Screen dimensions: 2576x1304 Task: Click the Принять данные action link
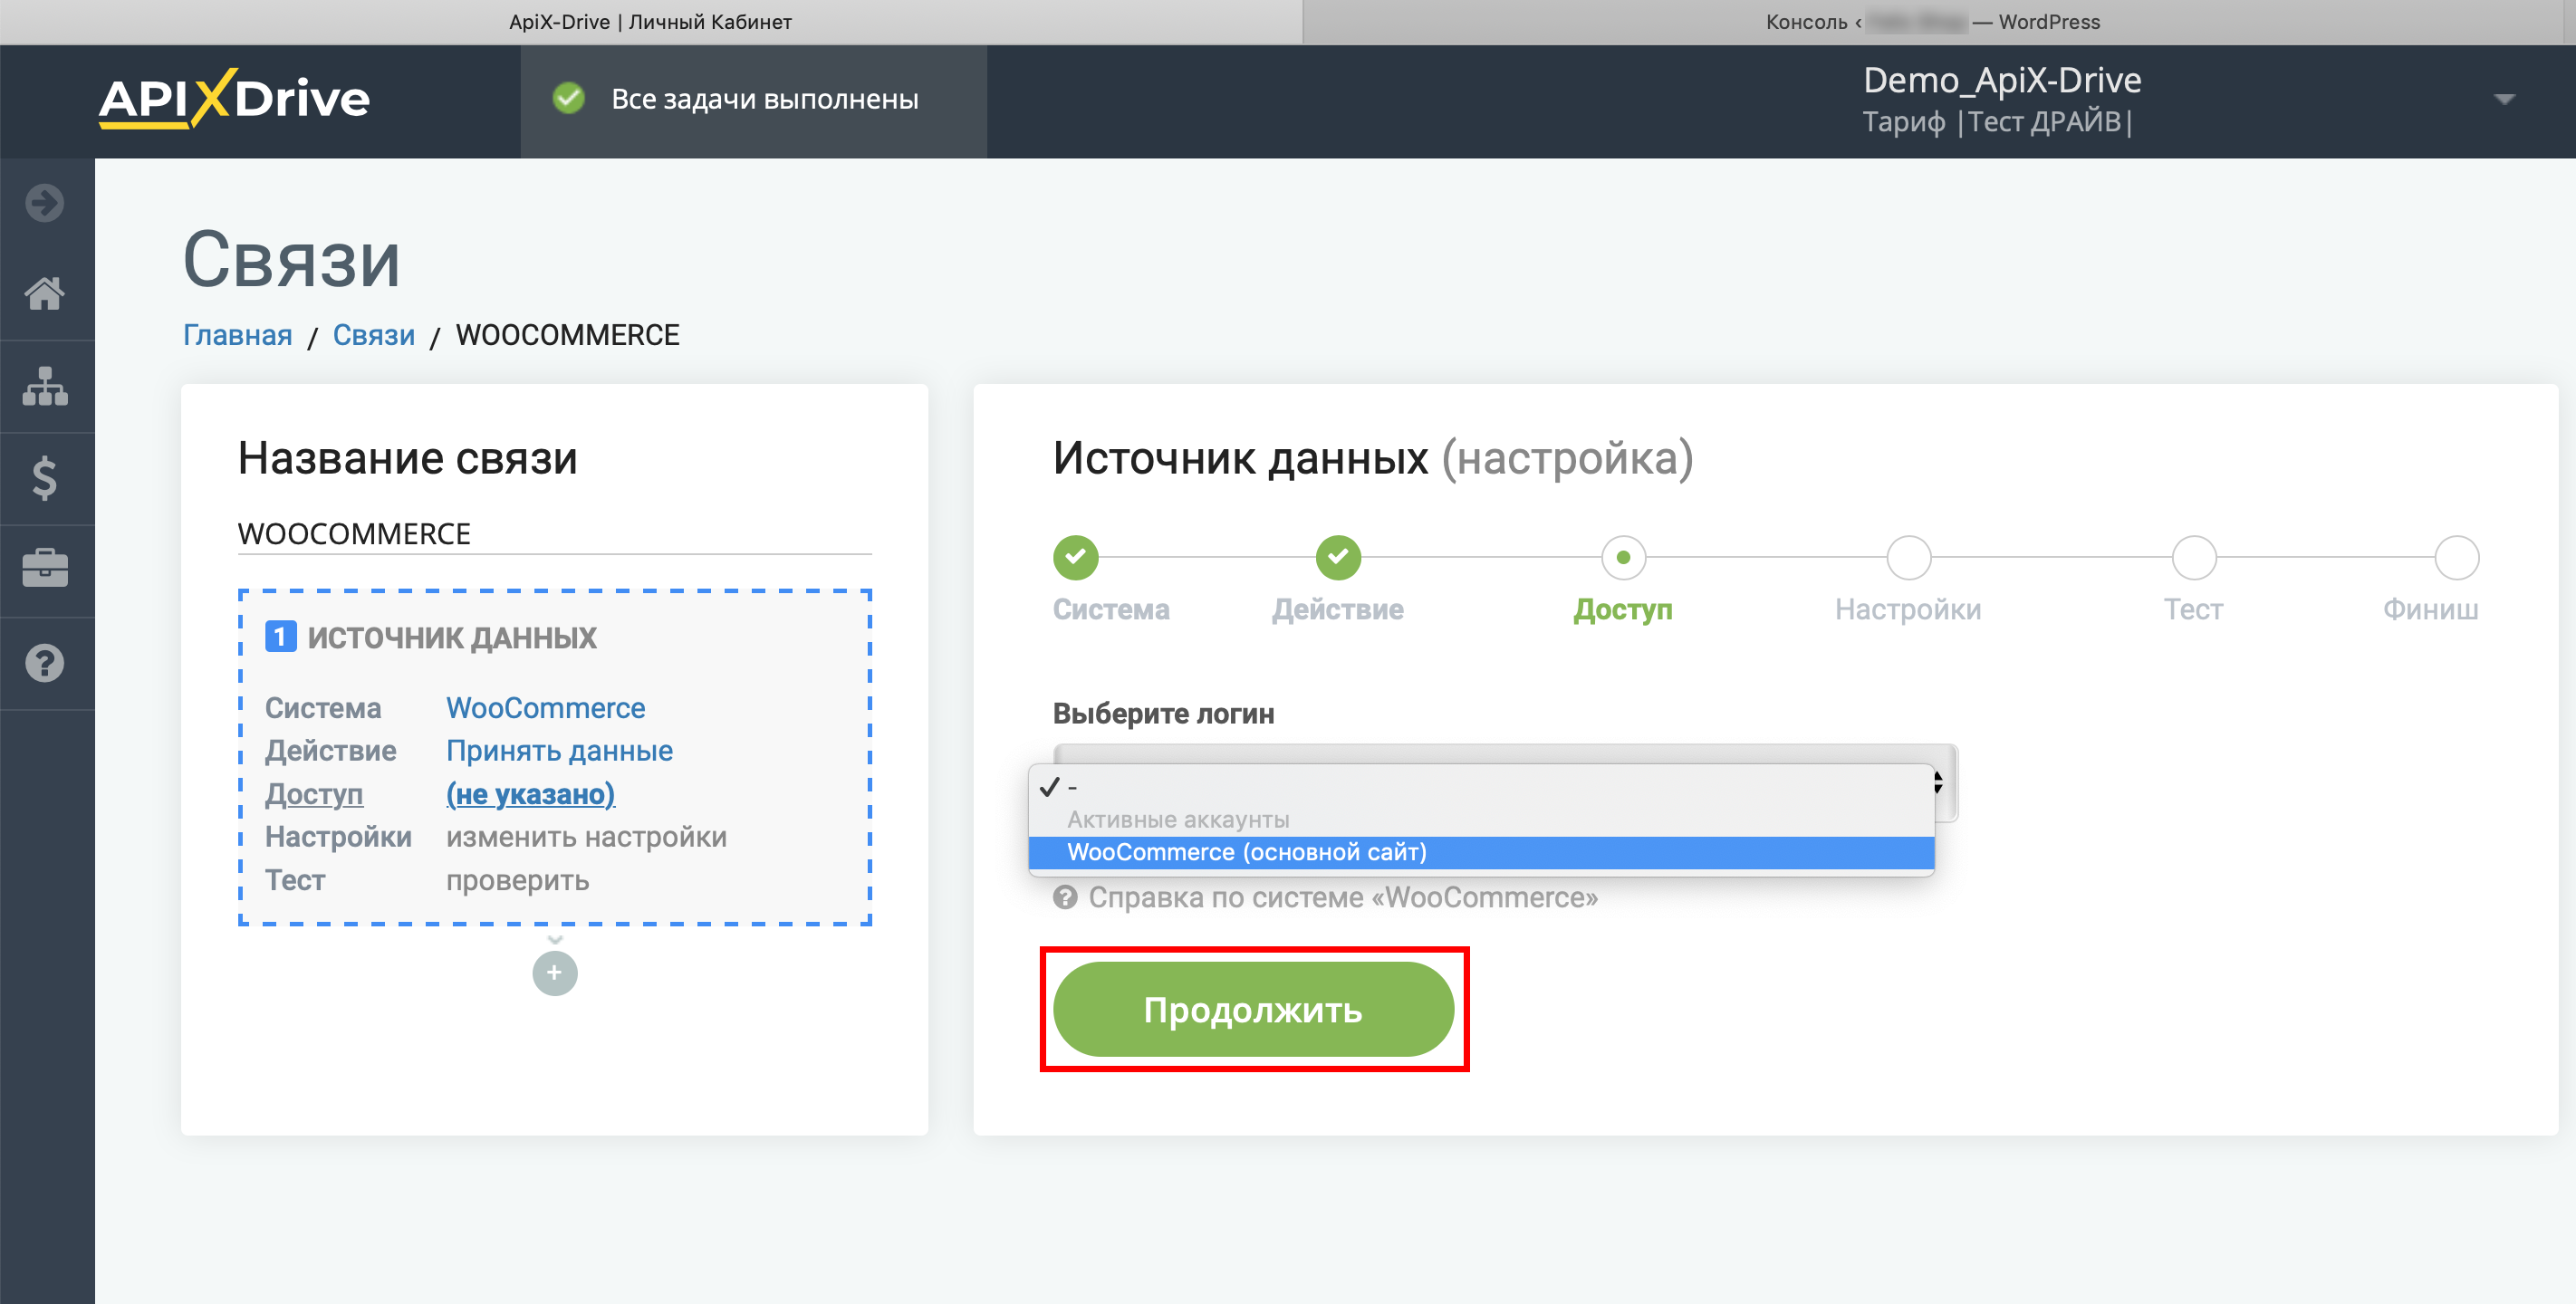(x=559, y=751)
